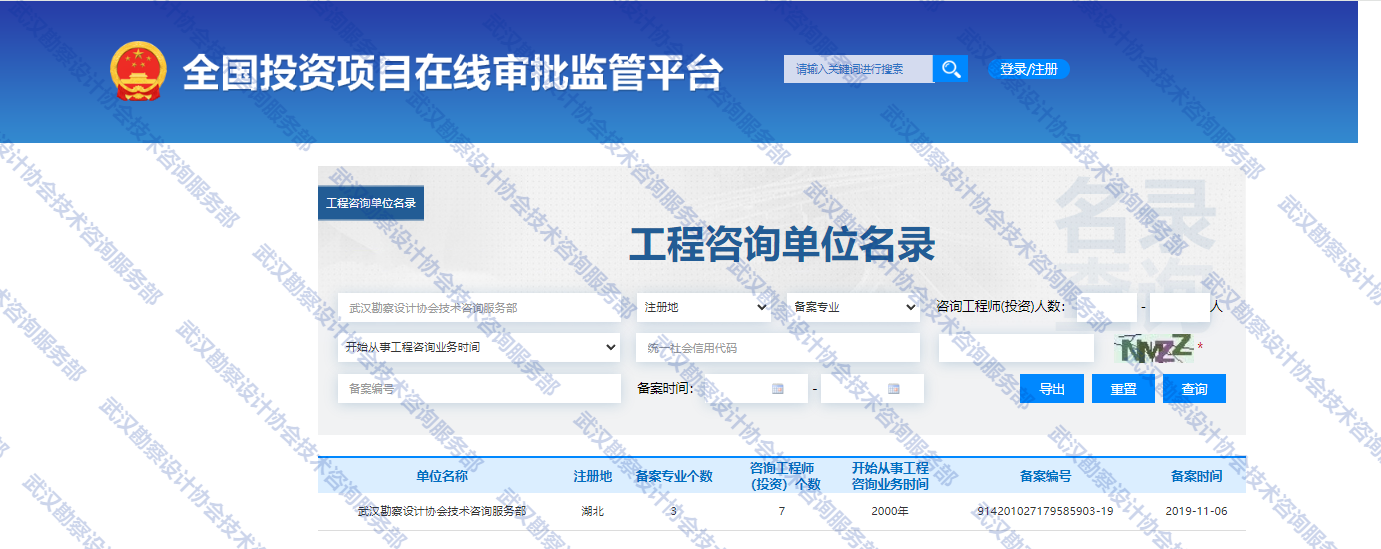Click the 重置 reset button
Screen dimensions: 1381x549
click(x=1123, y=389)
